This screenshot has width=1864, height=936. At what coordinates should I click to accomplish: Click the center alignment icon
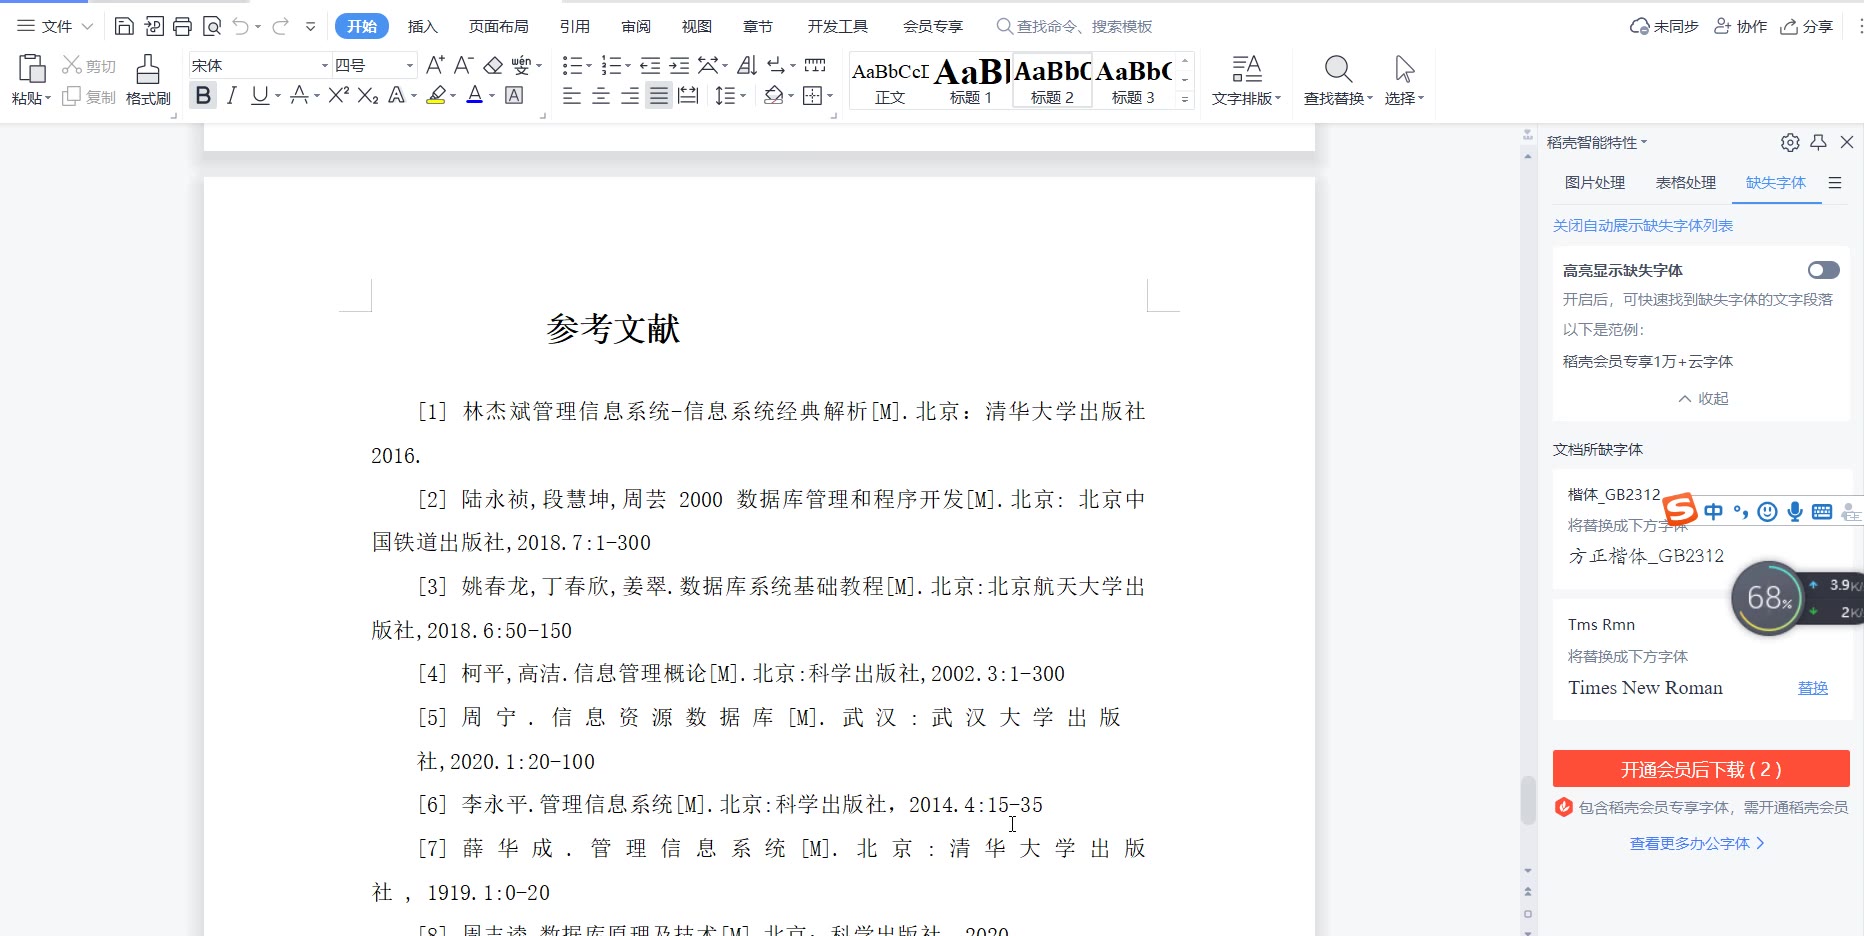(601, 96)
